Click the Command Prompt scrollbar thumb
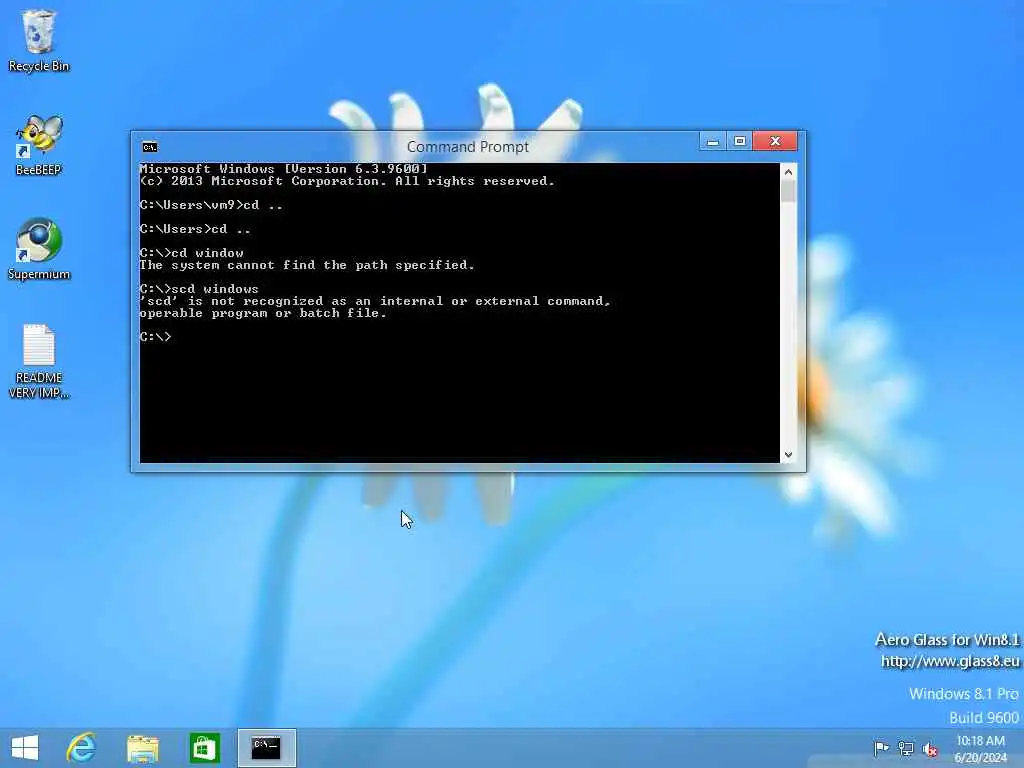The height and width of the screenshot is (768, 1024). tap(788, 191)
